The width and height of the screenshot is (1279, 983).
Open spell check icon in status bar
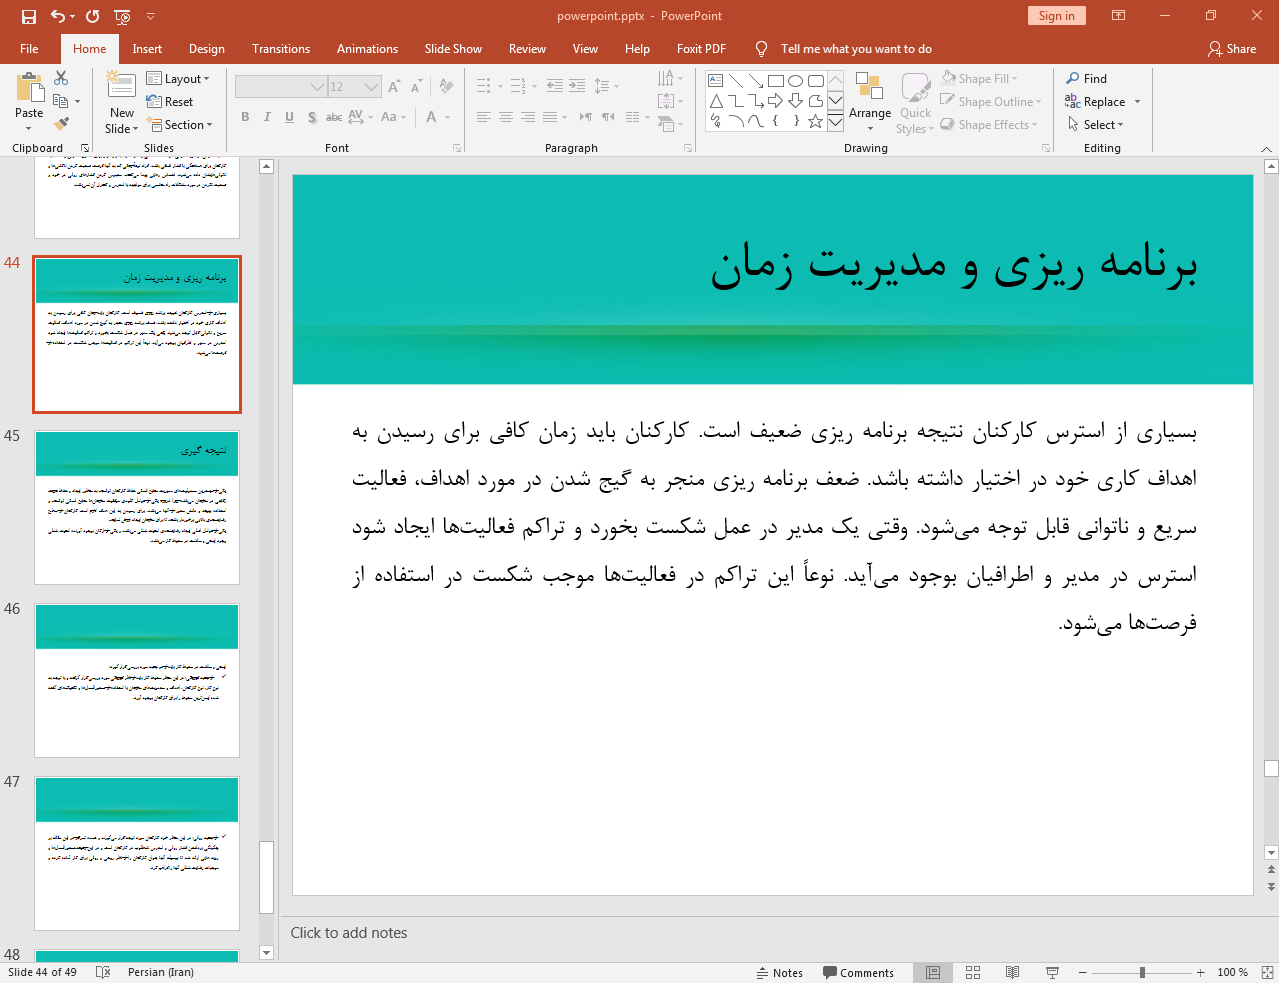click(103, 972)
